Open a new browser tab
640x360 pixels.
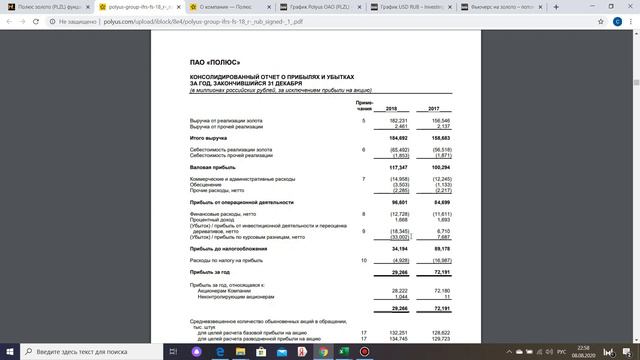pos(556,7)
